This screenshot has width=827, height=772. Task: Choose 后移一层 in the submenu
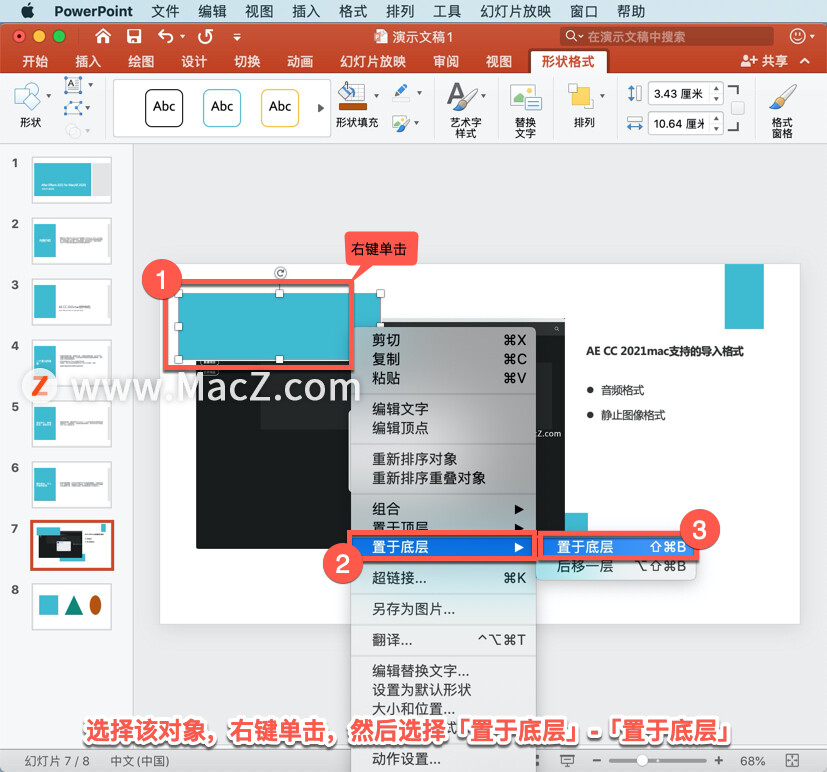click(618, 566)
